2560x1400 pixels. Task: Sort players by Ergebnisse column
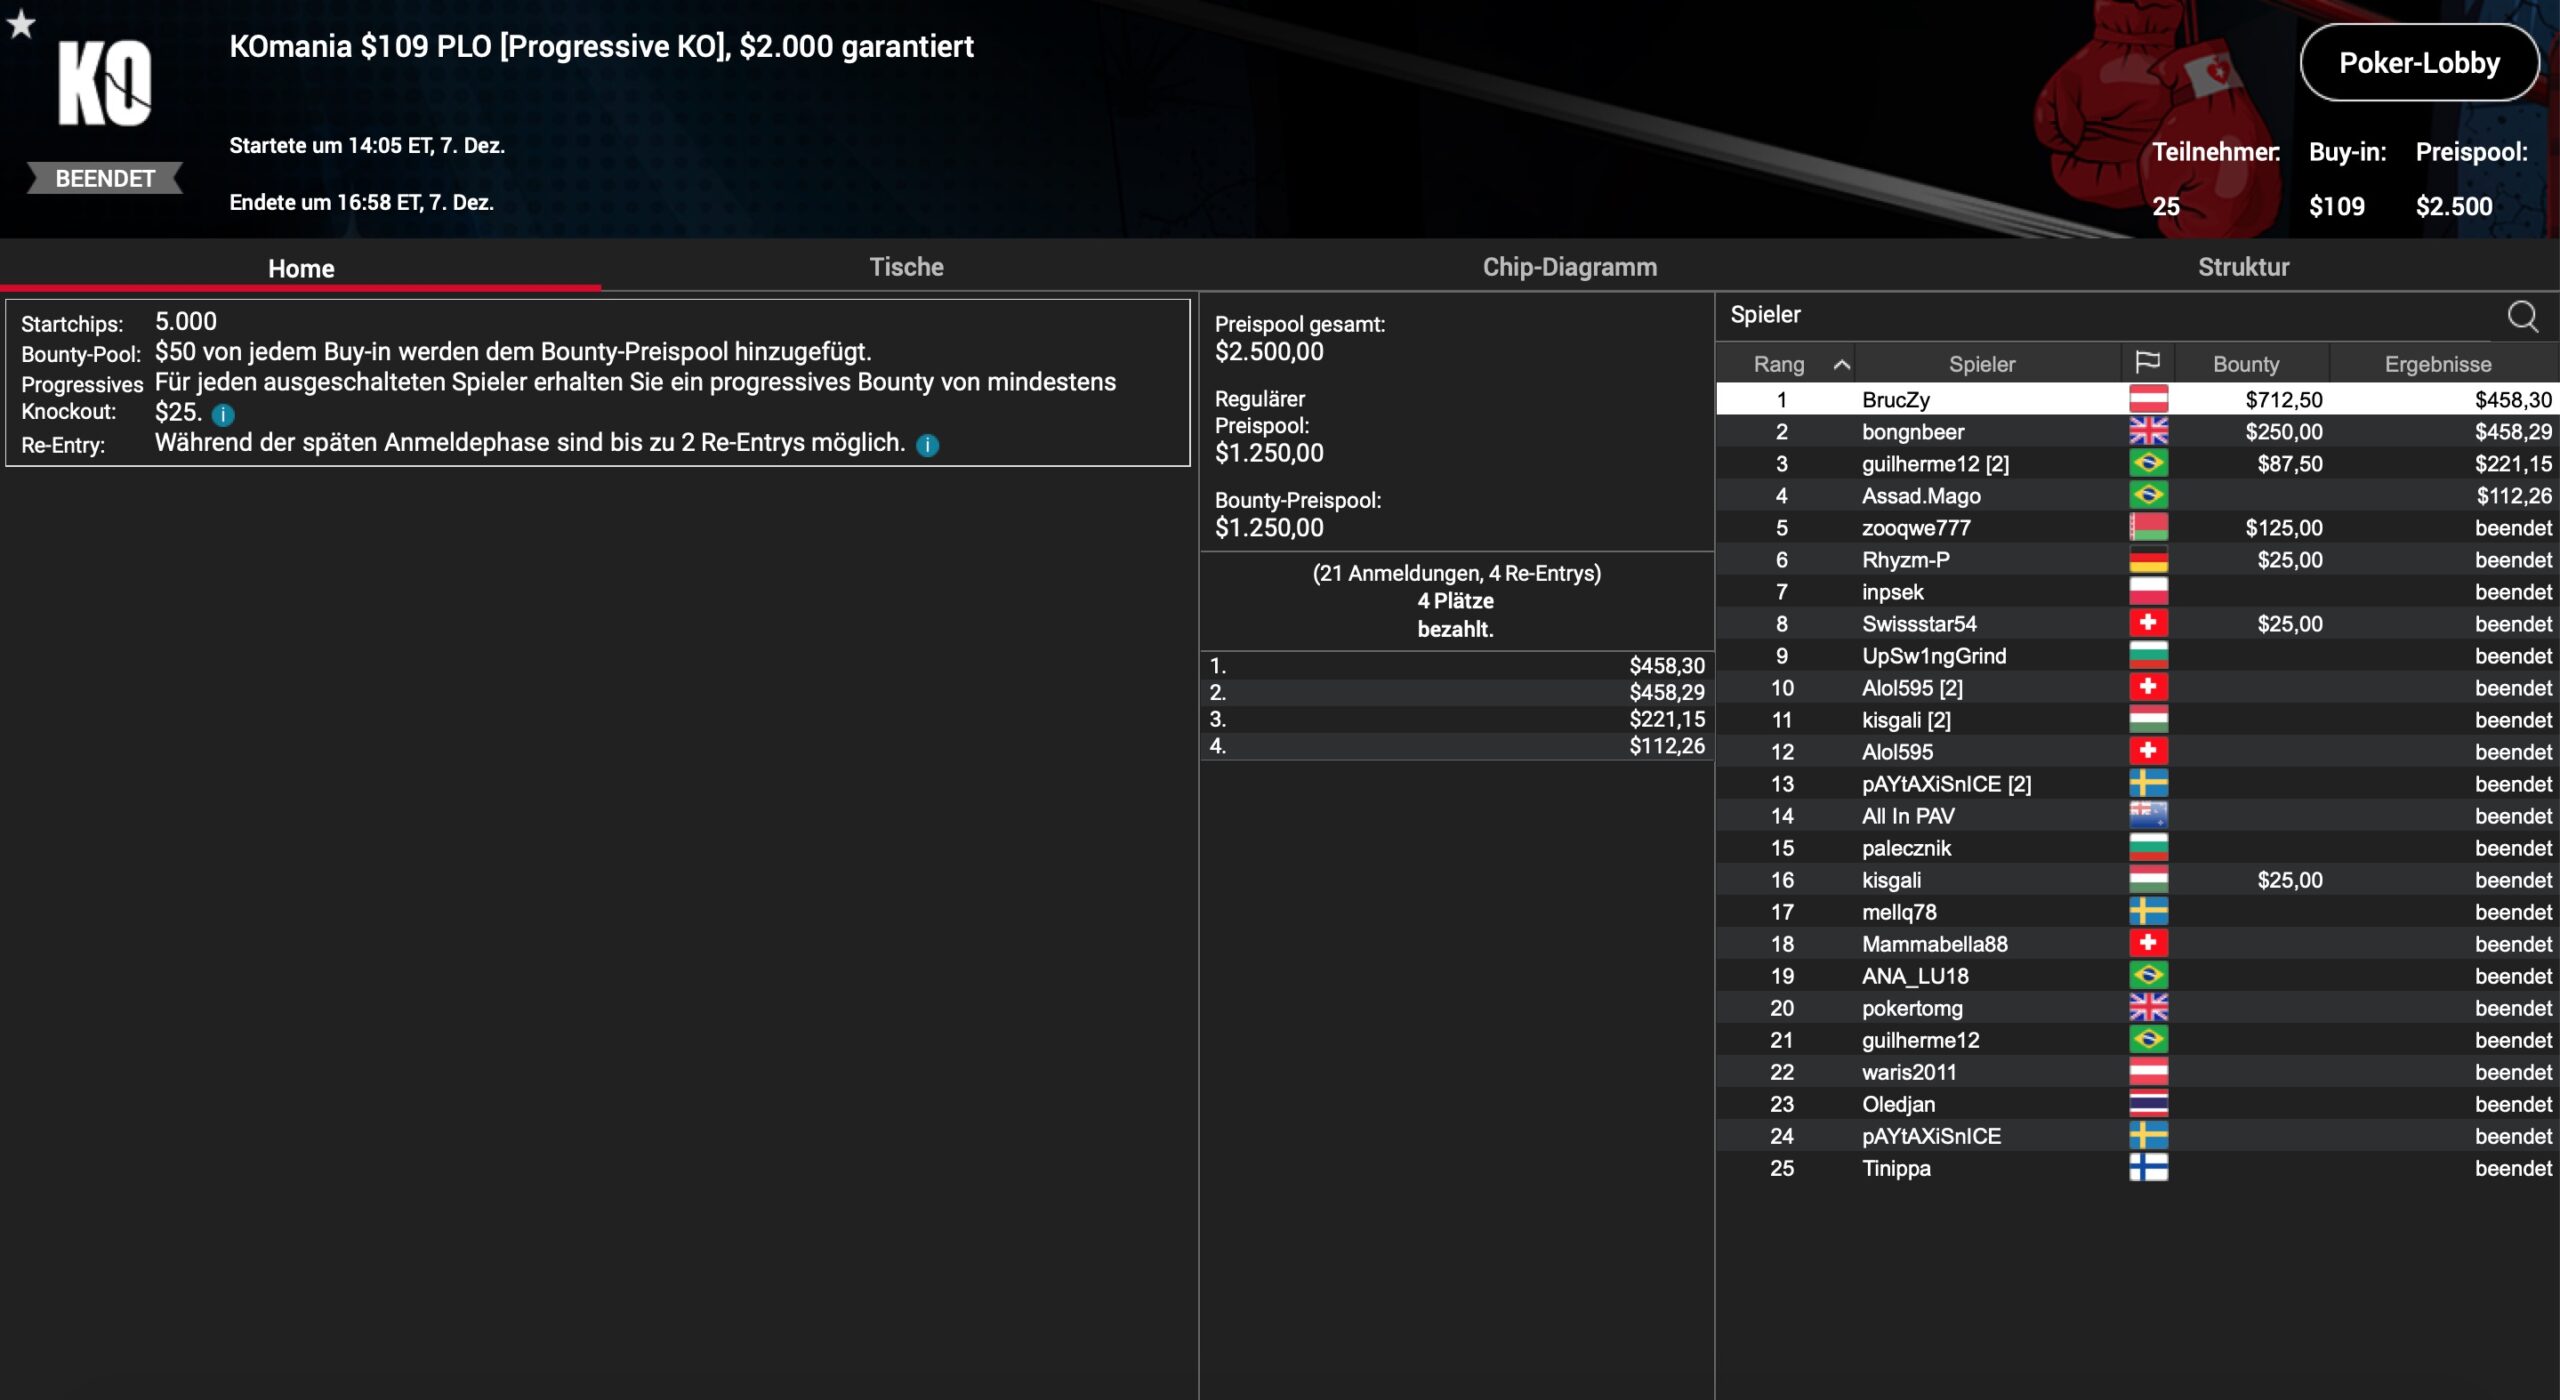pos(2437,364)
